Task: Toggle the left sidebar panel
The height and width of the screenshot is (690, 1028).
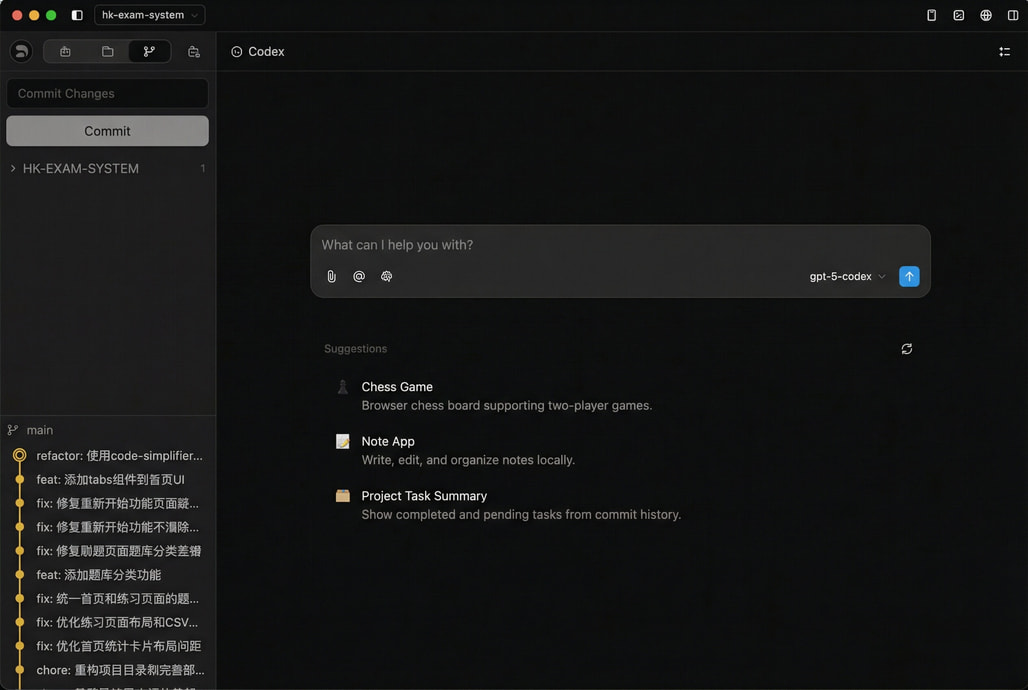Action: click(x=77, y=15)
